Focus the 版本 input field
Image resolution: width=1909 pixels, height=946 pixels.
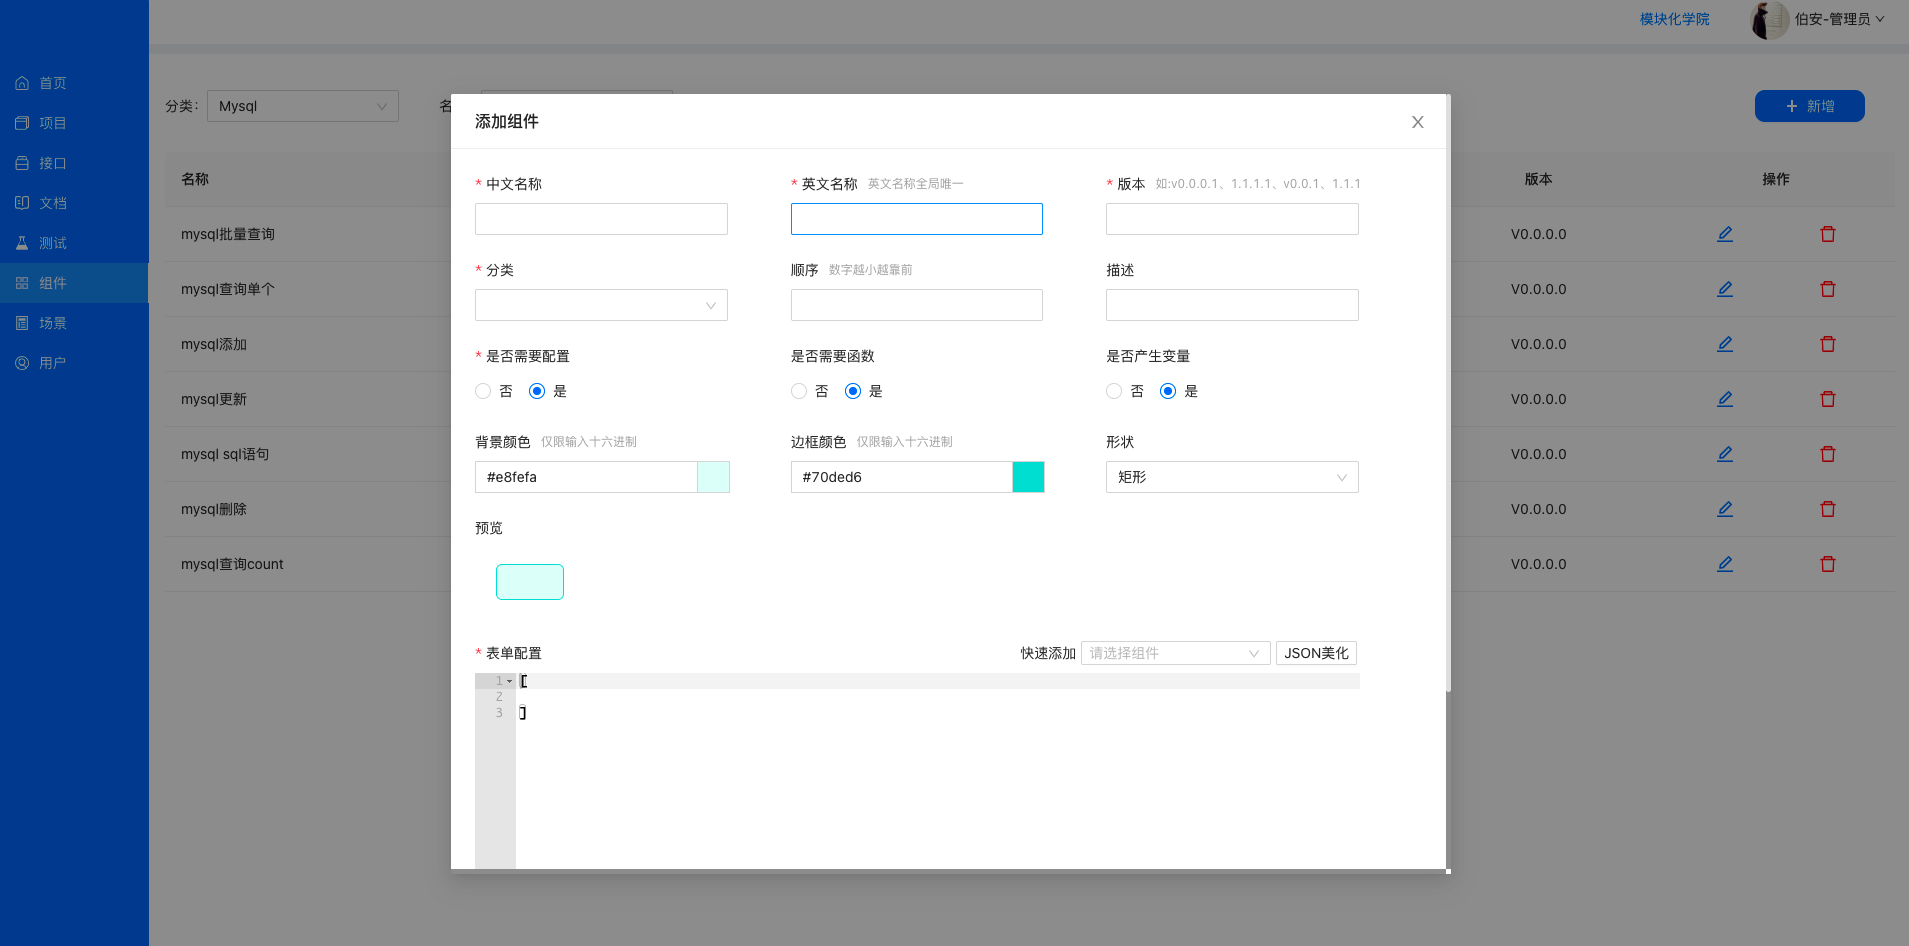(1232, 219)
